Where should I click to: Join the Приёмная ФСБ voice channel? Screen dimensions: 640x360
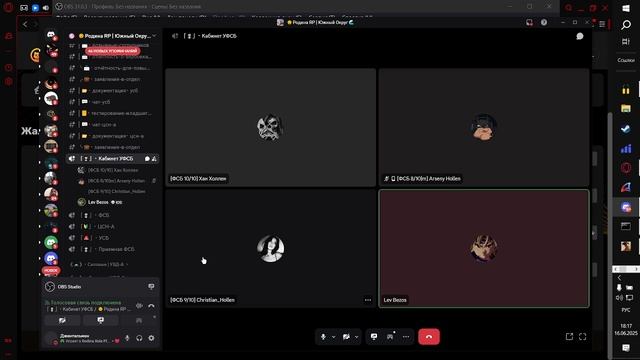click(x=113, y=249)
